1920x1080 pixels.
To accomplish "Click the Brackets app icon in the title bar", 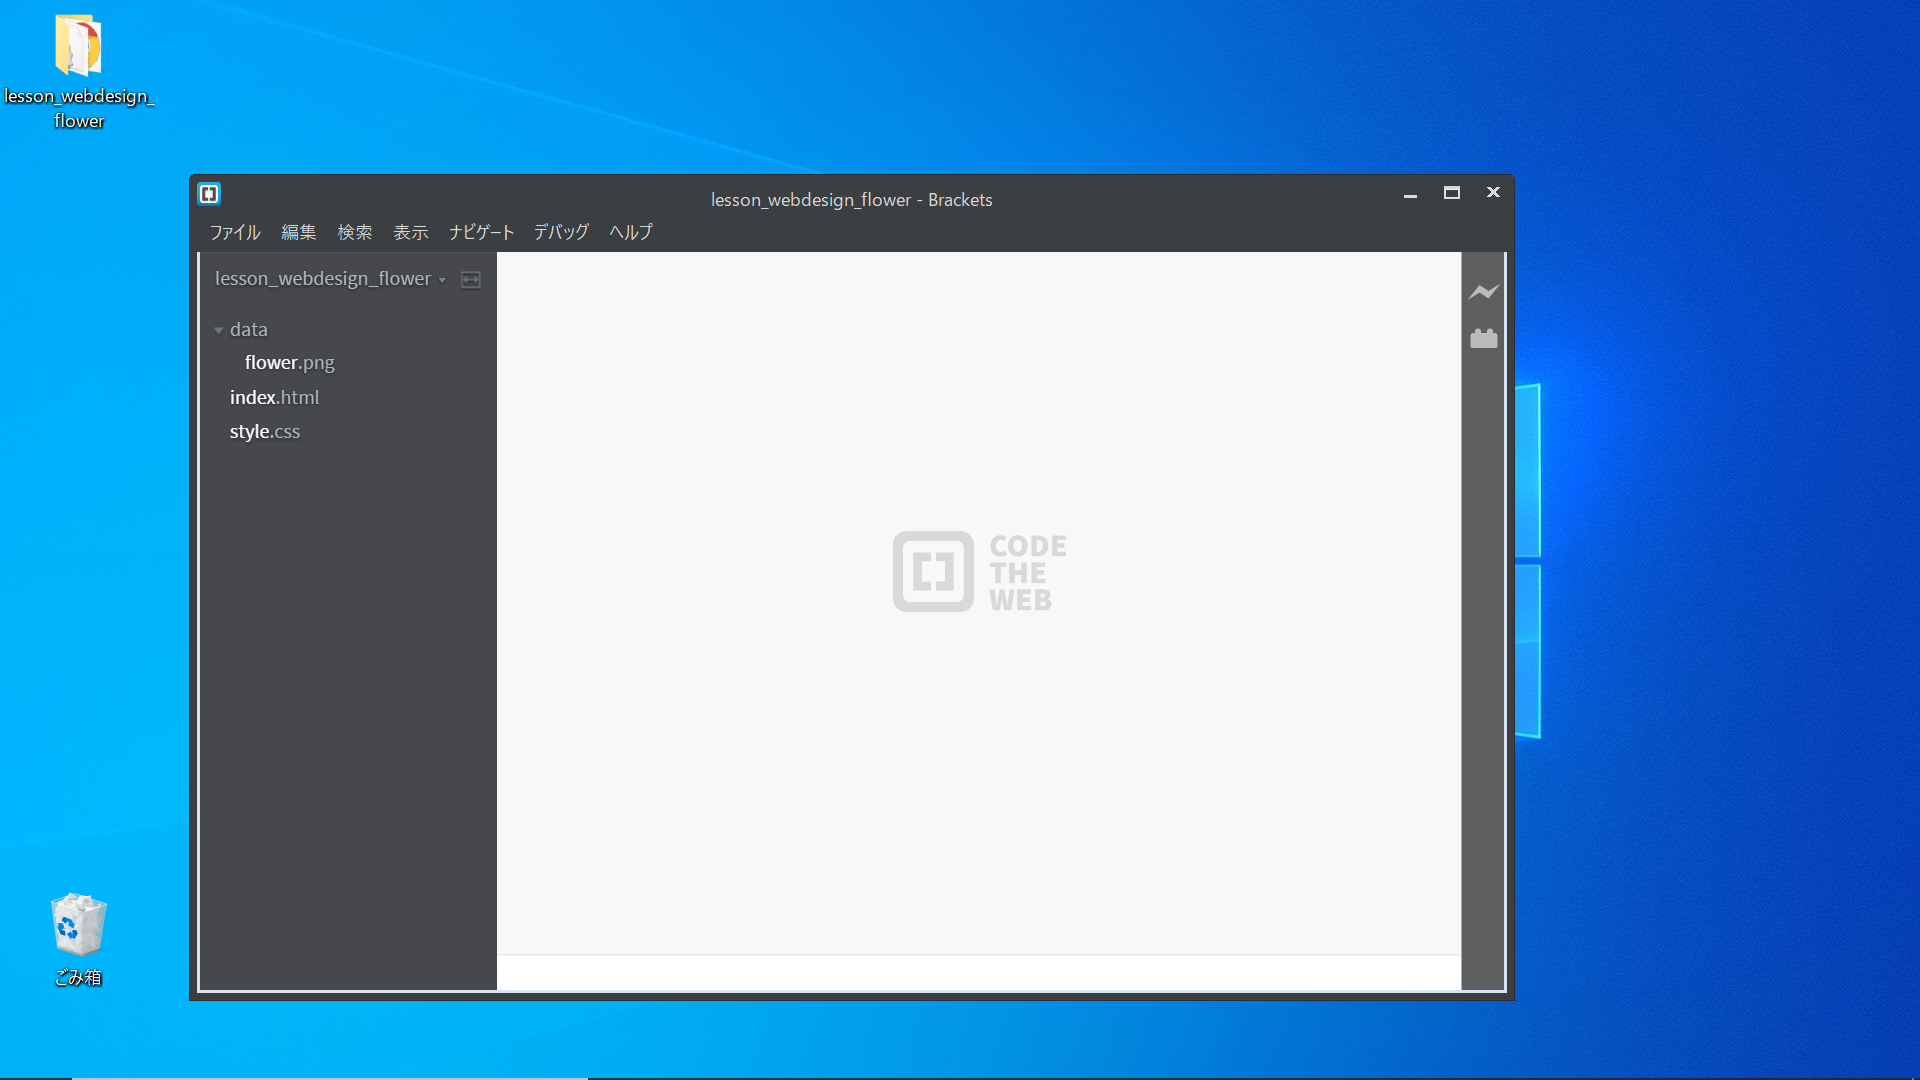I will (x=209, y=193).
